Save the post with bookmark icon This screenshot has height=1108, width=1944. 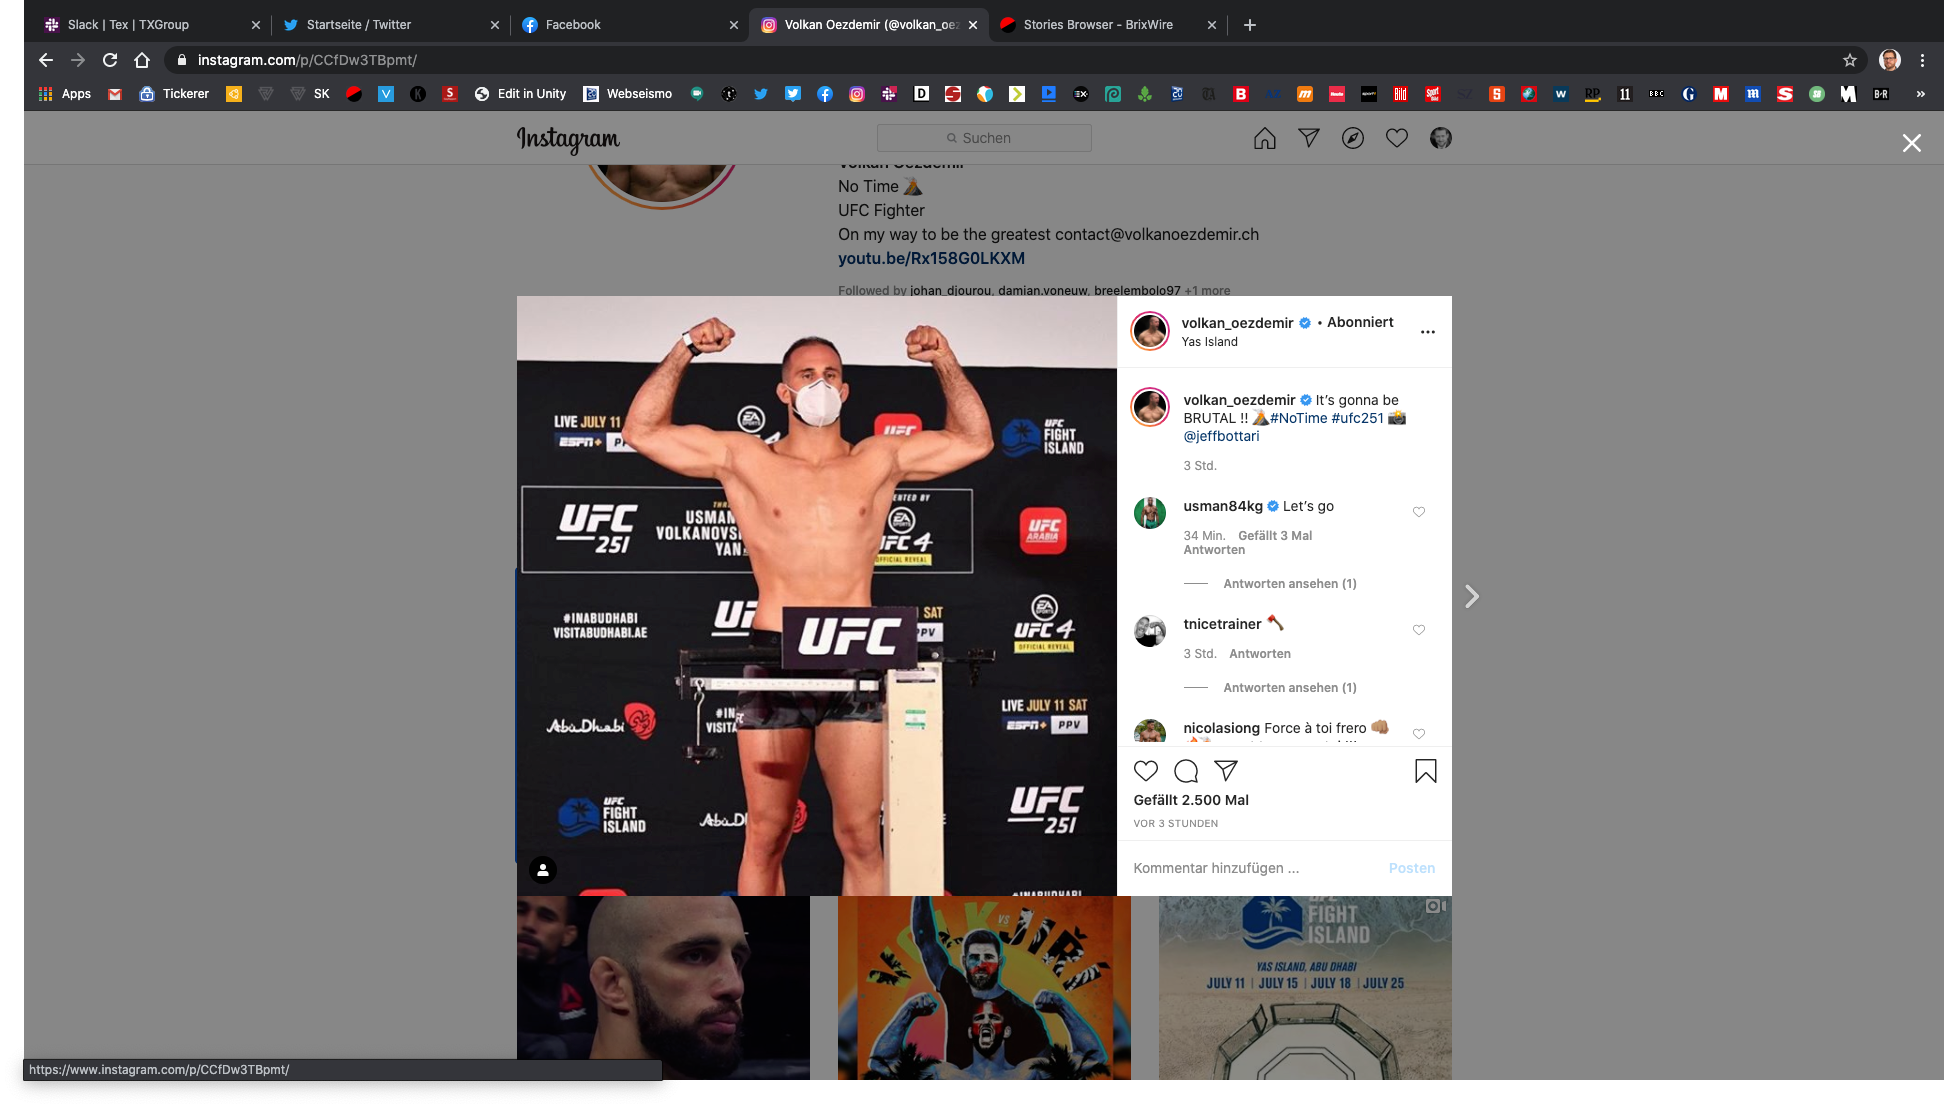point(1425,771)
